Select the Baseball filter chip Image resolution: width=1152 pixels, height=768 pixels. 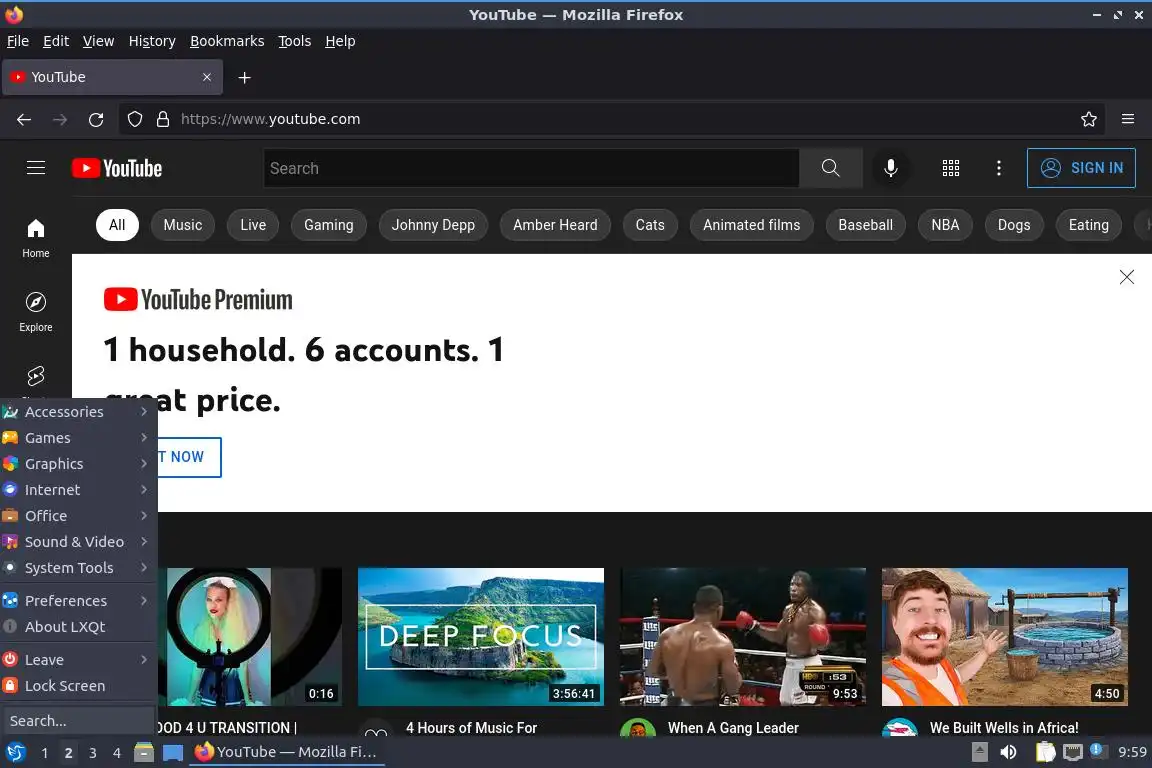click(865, 225)
